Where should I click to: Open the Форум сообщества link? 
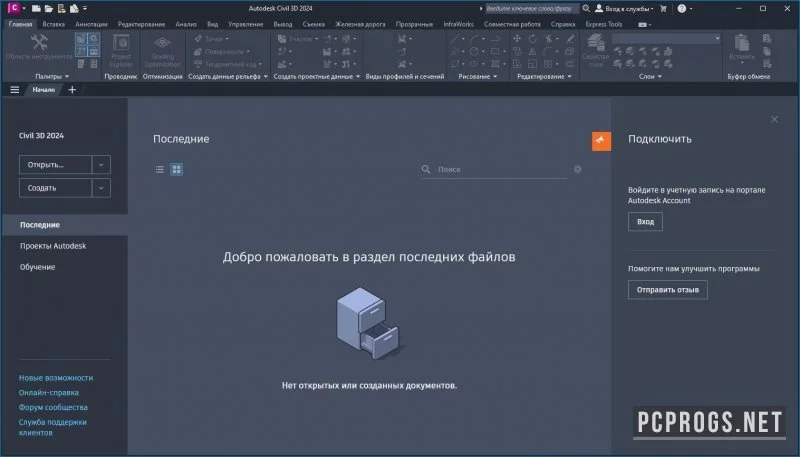pyautogui.click(x=53, y=408)
